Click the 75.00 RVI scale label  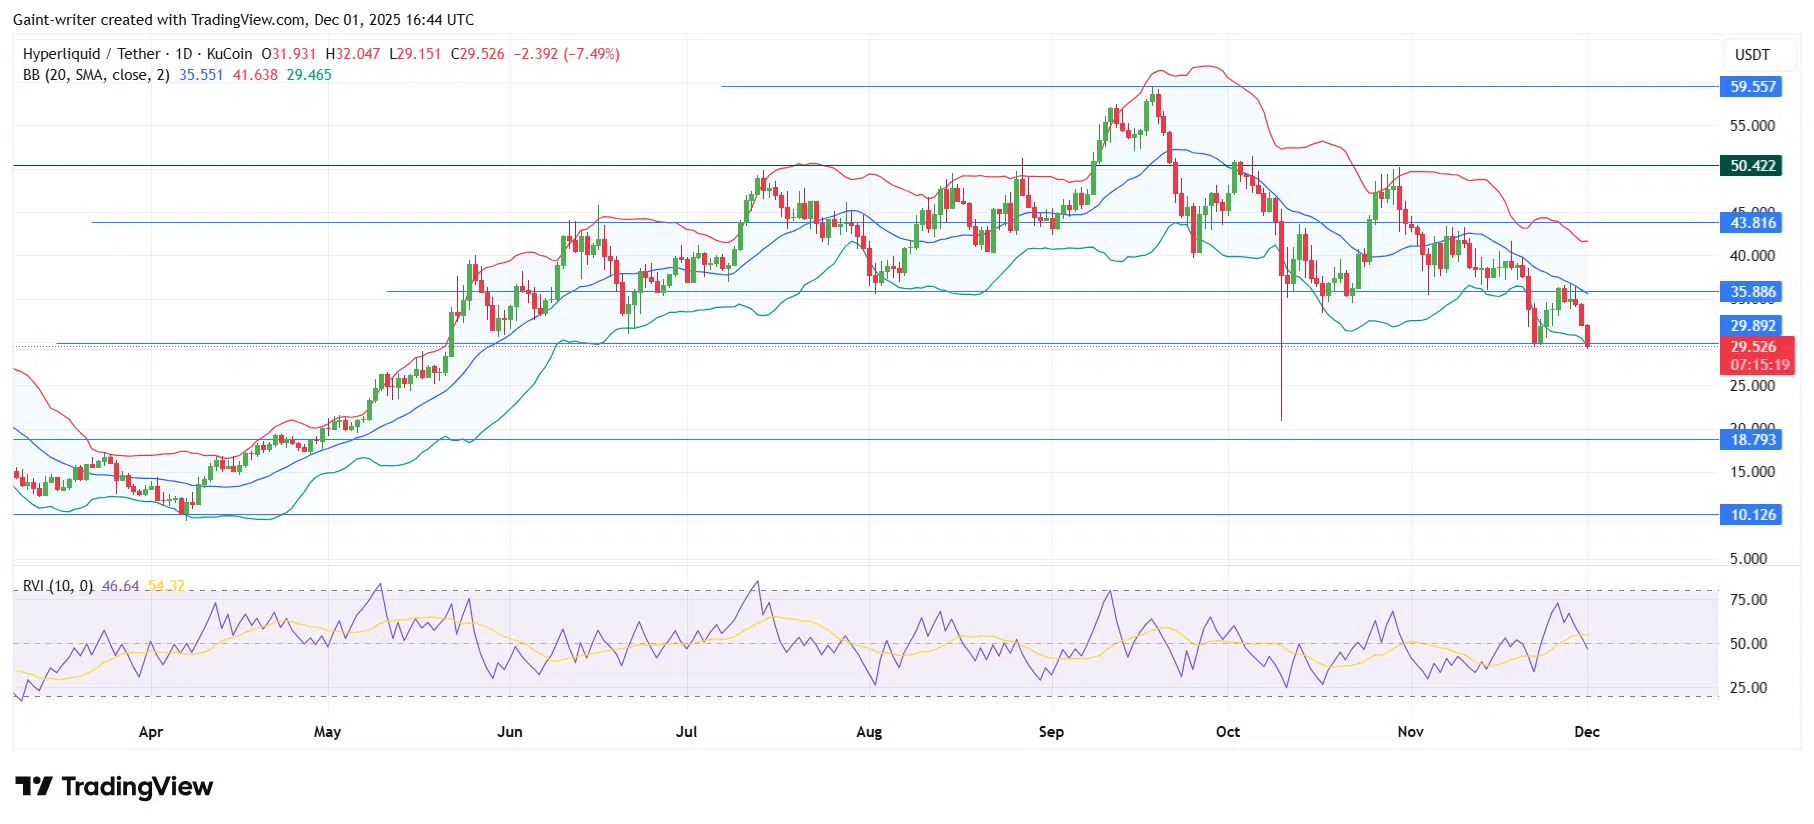pyautogui.click(x=1748, y=600)
